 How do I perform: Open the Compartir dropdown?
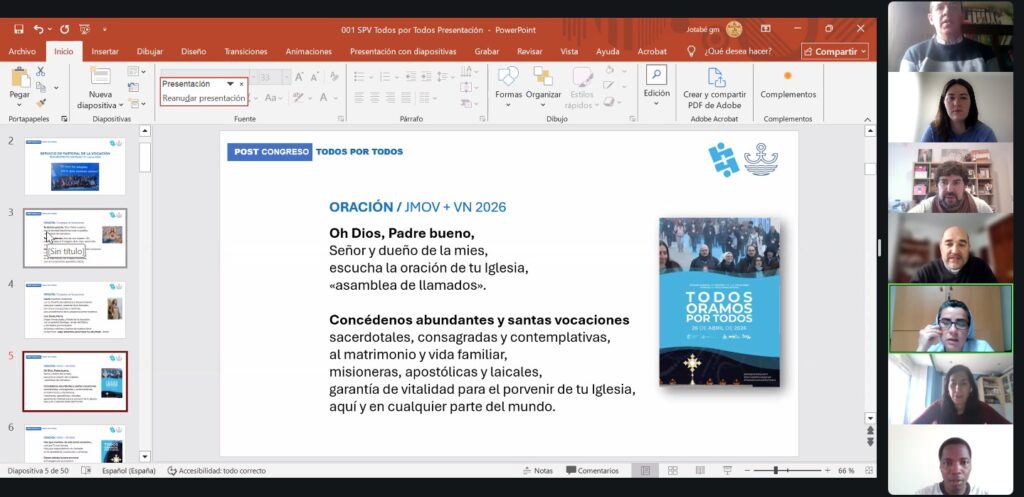[834, 51]
